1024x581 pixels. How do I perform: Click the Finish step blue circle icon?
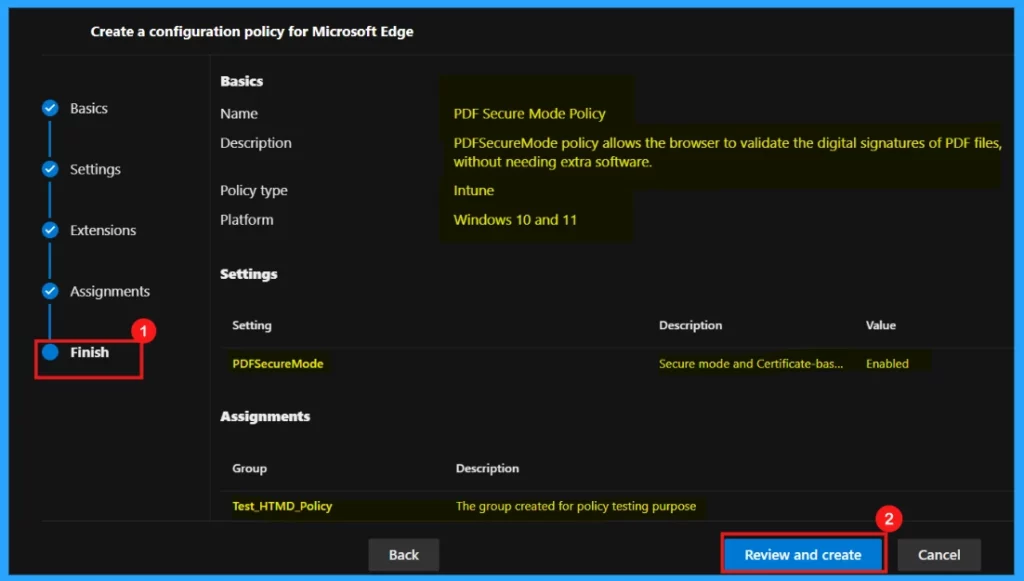tap(50, 353)
